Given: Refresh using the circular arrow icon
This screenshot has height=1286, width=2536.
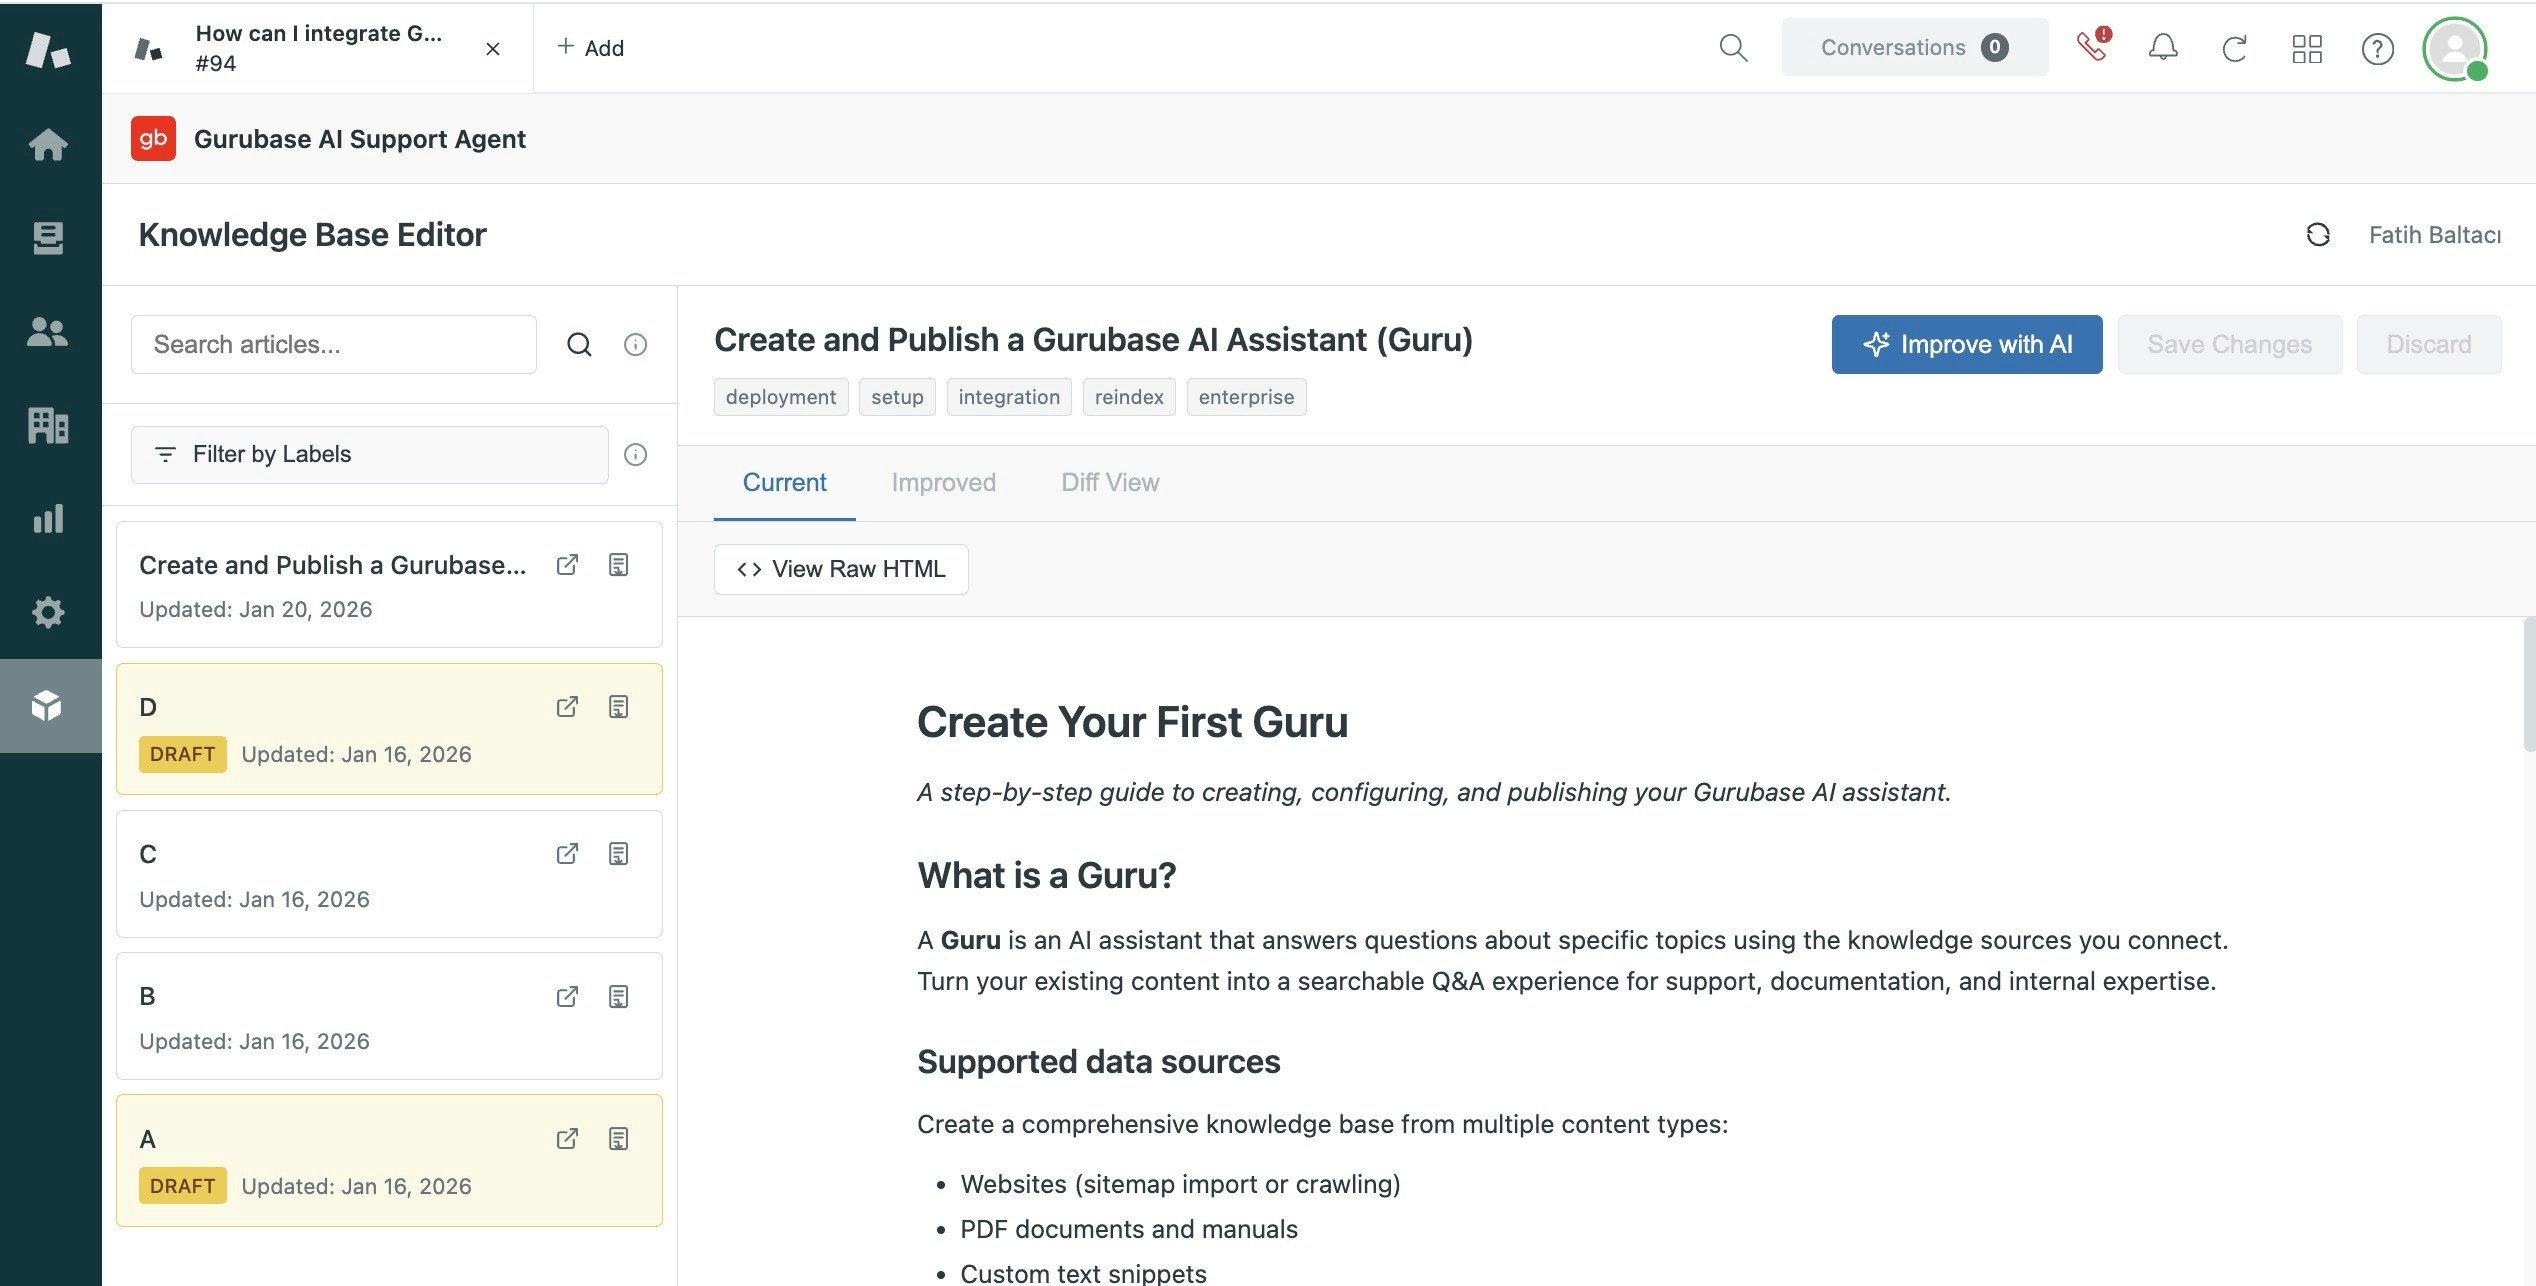Looking at the screenshot, I should click(x=2234, y=47).
